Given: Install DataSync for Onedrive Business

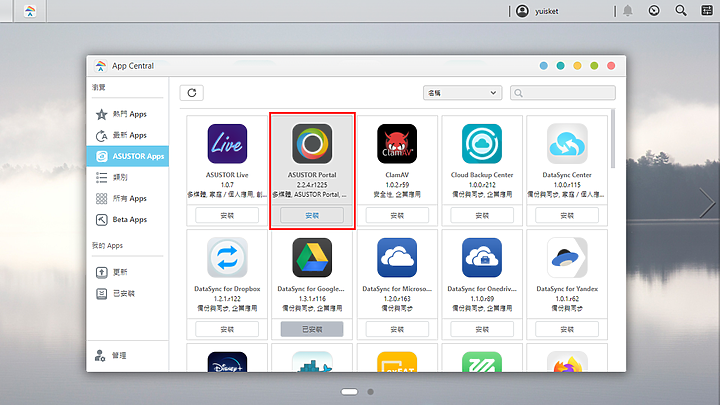Looking at the screenshot, I should [x=482, y=329].
